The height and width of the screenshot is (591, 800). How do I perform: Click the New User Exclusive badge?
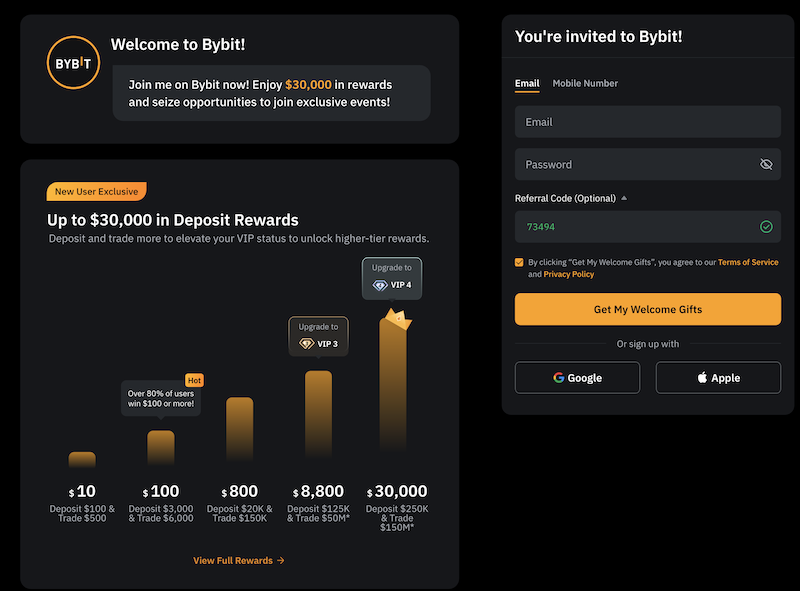click(96, 191)
